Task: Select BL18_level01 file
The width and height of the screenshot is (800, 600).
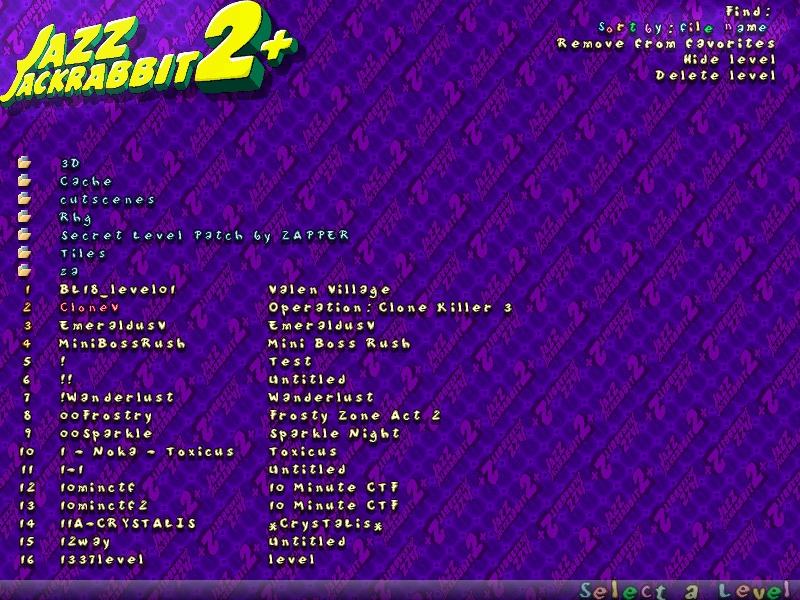Action: [x=118, y=290]
